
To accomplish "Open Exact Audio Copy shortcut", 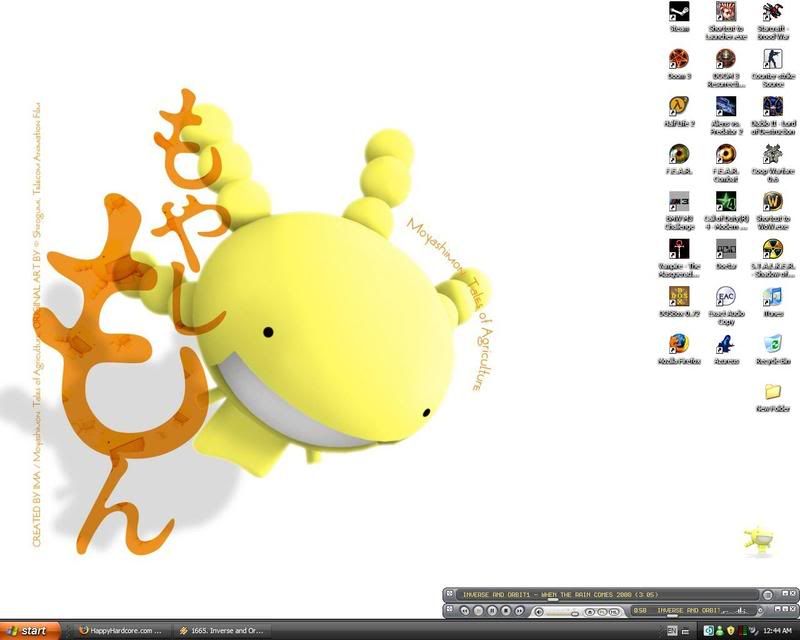I will tap(726, 297).
